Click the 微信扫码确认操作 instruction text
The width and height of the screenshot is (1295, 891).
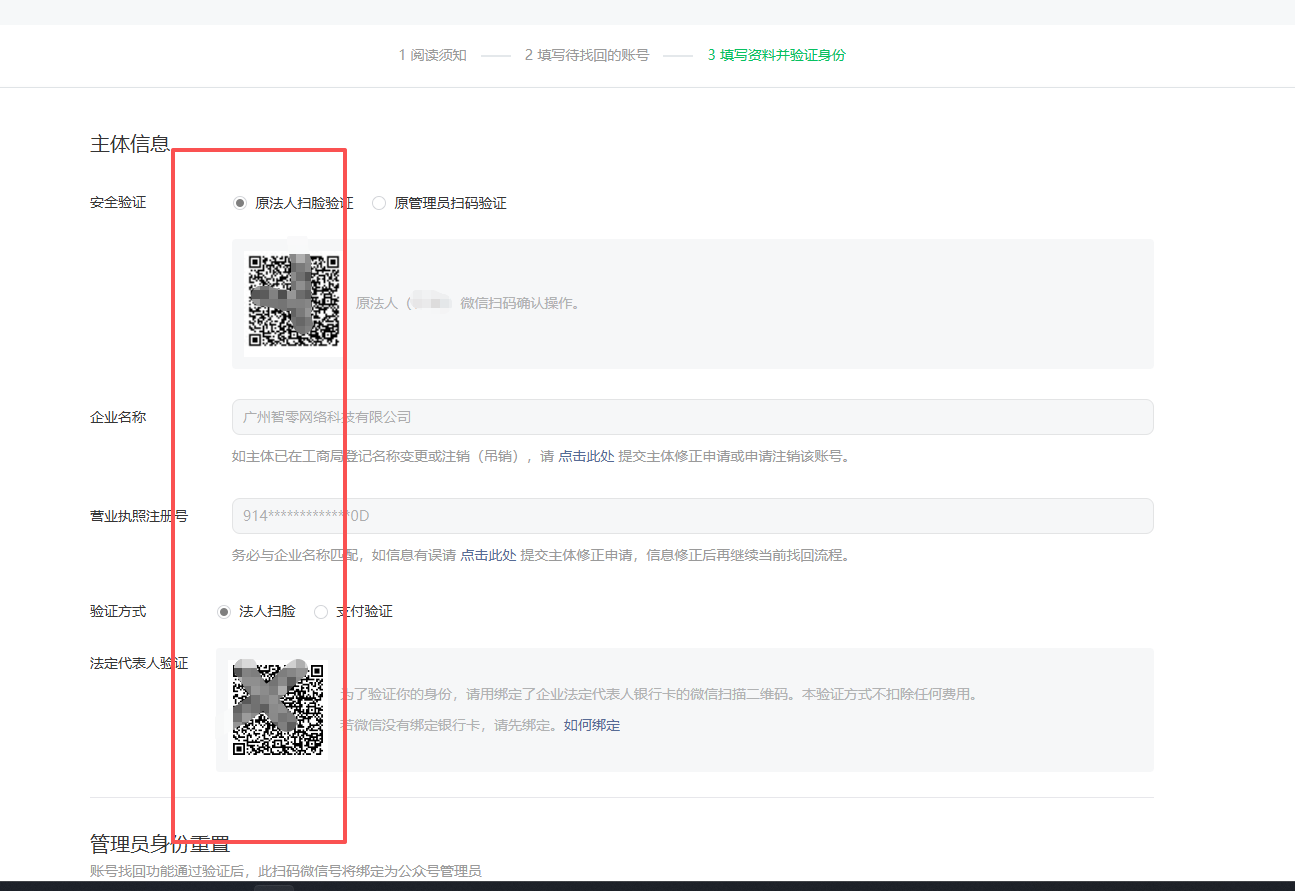(x=520, y=303)
